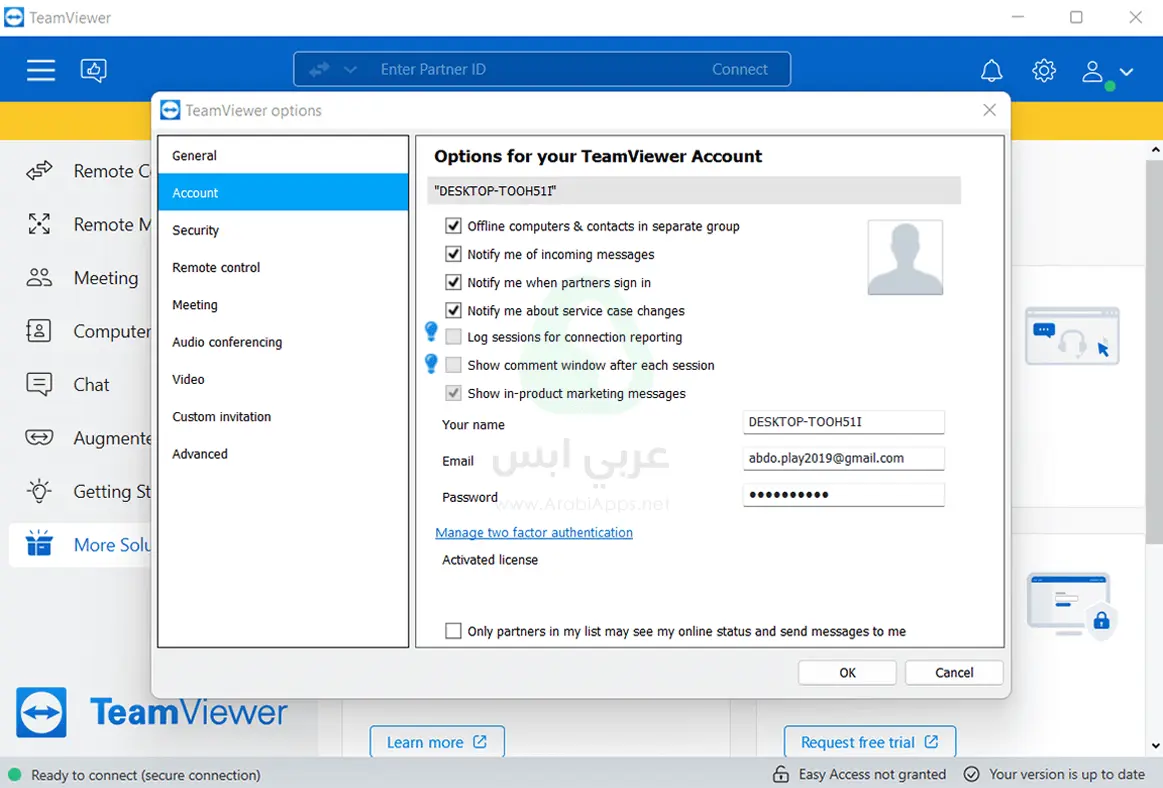
Task: Switch to the Security options section
Action: click(195, 230)
